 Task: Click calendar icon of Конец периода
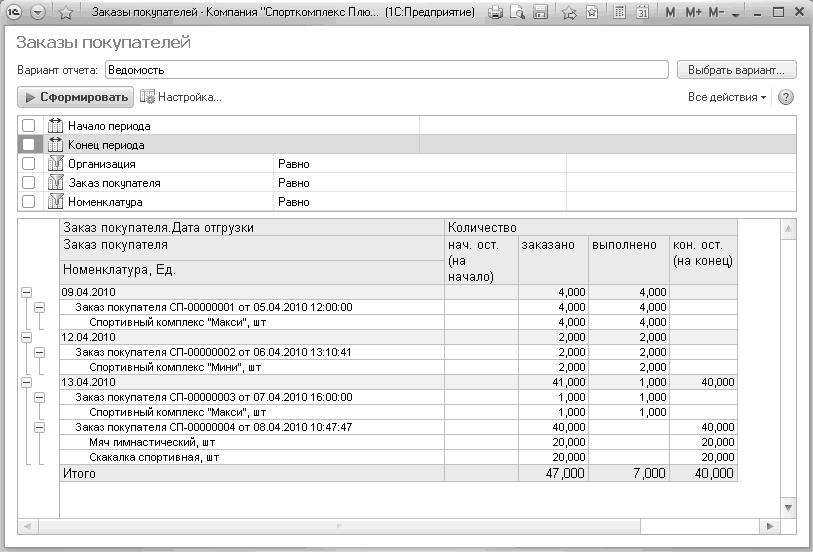click(55, 145)
